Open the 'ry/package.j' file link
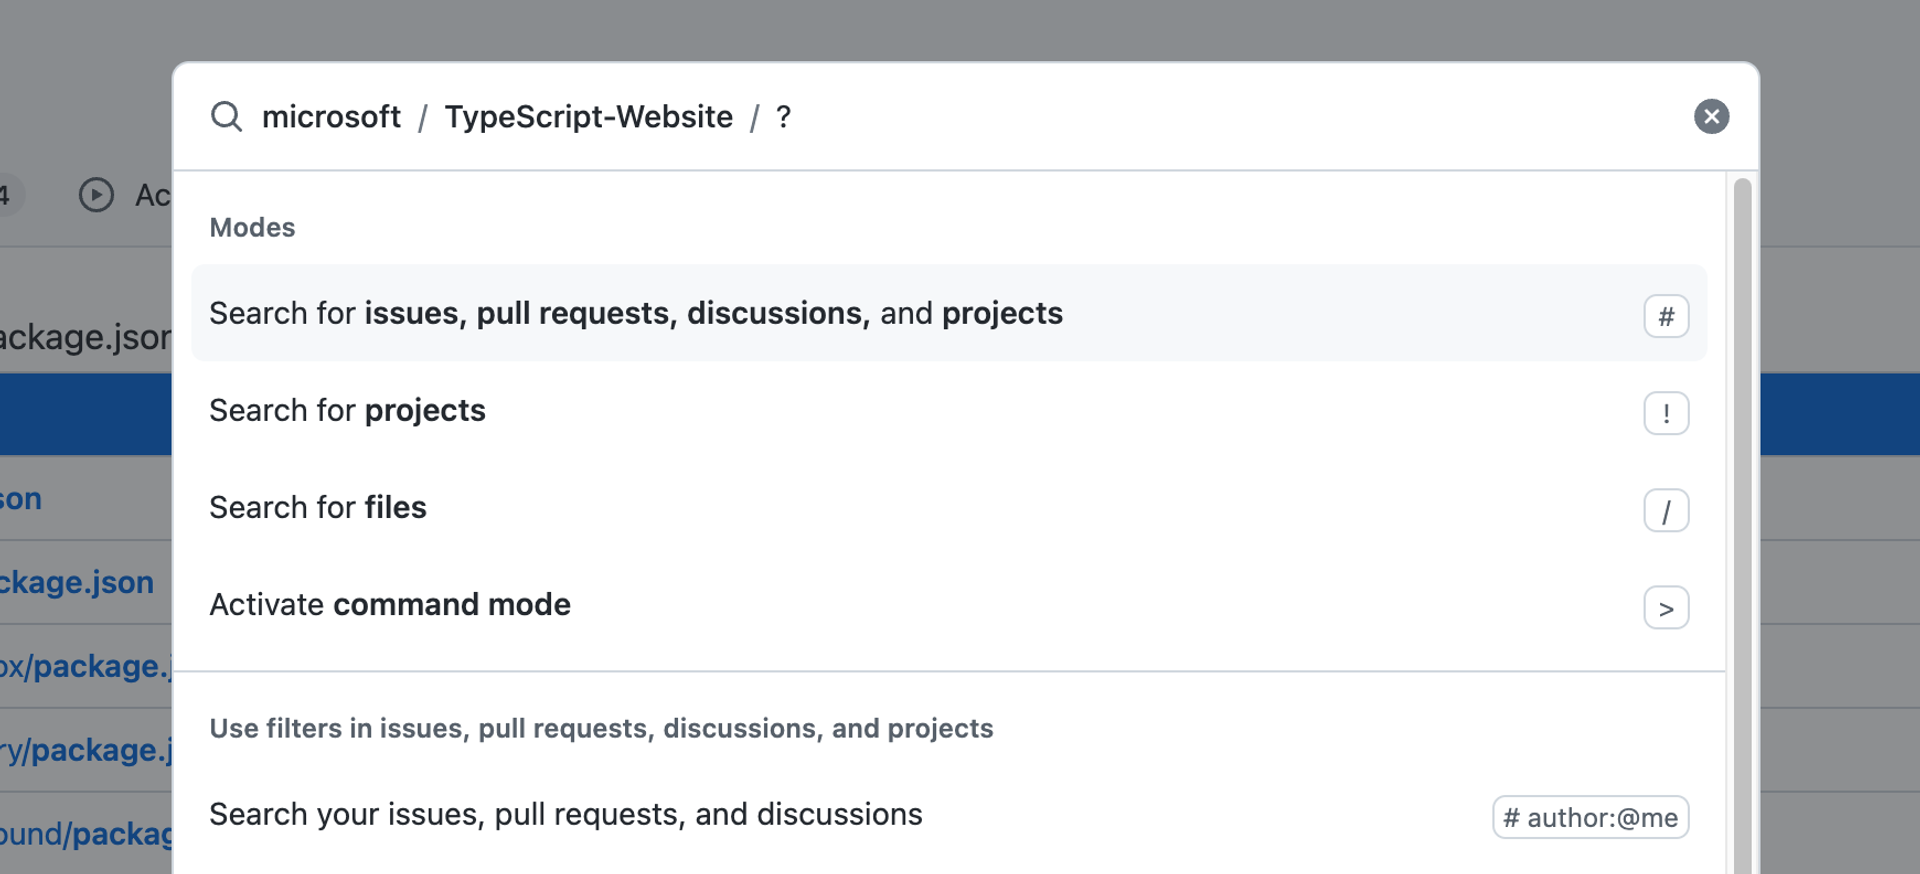The height and width of the screenshot is (874, 1920). coord(86,750)
